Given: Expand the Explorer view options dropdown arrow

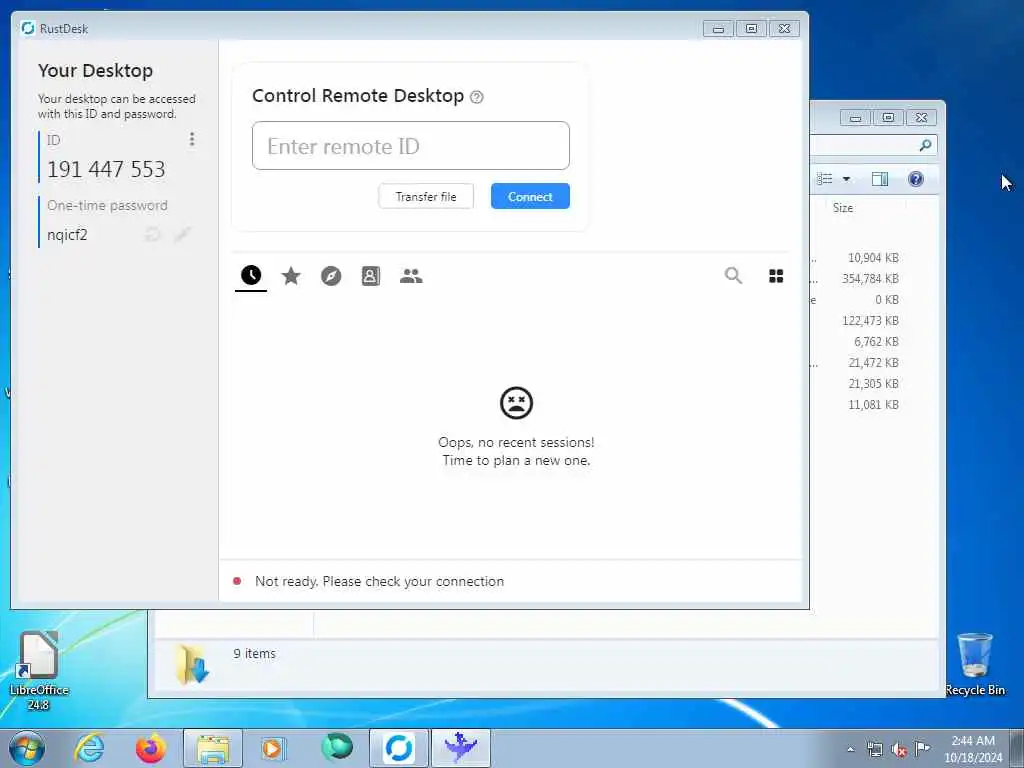Looking at the screenshot, I should tap(846, 179).
